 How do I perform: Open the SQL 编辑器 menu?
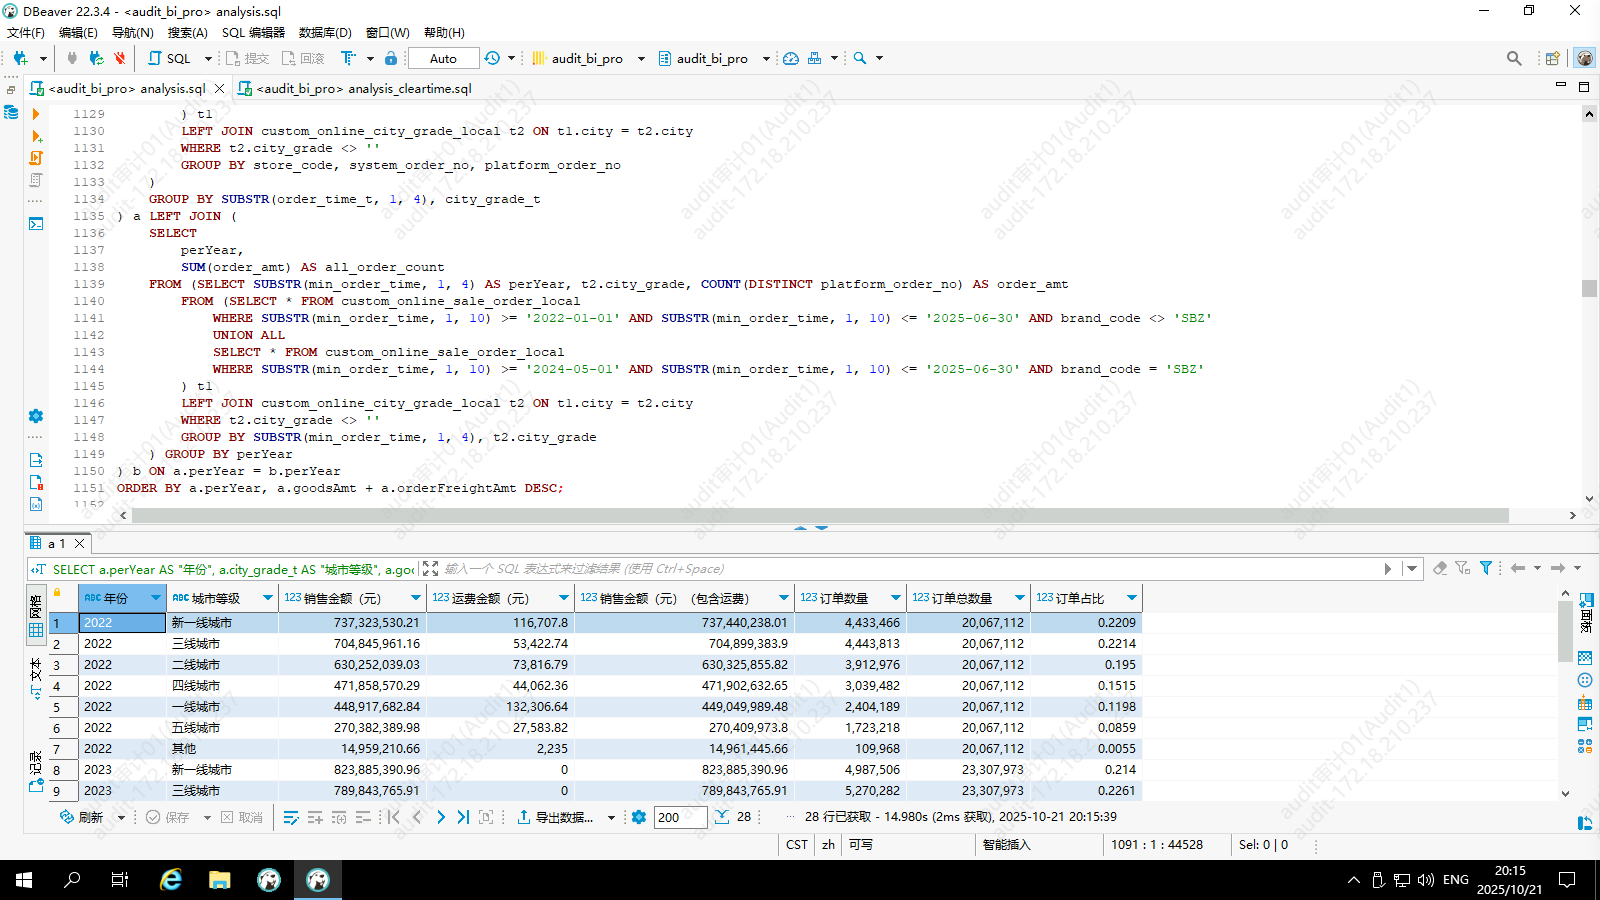click(253, 32)
